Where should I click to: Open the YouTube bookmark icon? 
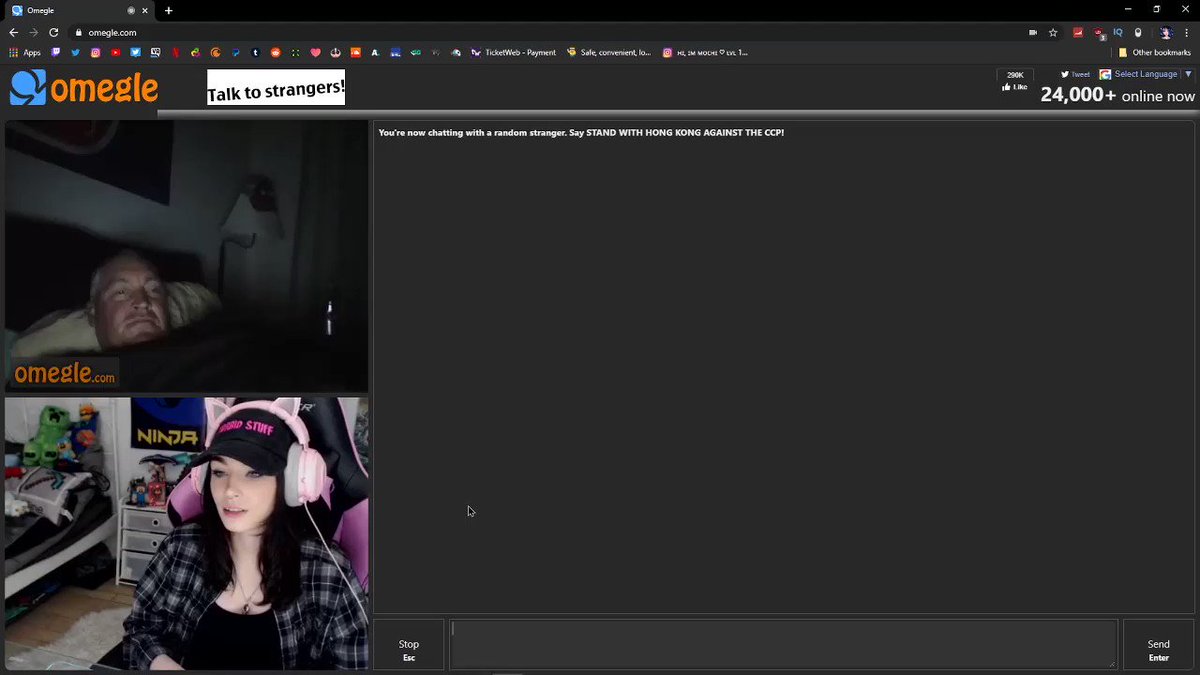(116, 52)
